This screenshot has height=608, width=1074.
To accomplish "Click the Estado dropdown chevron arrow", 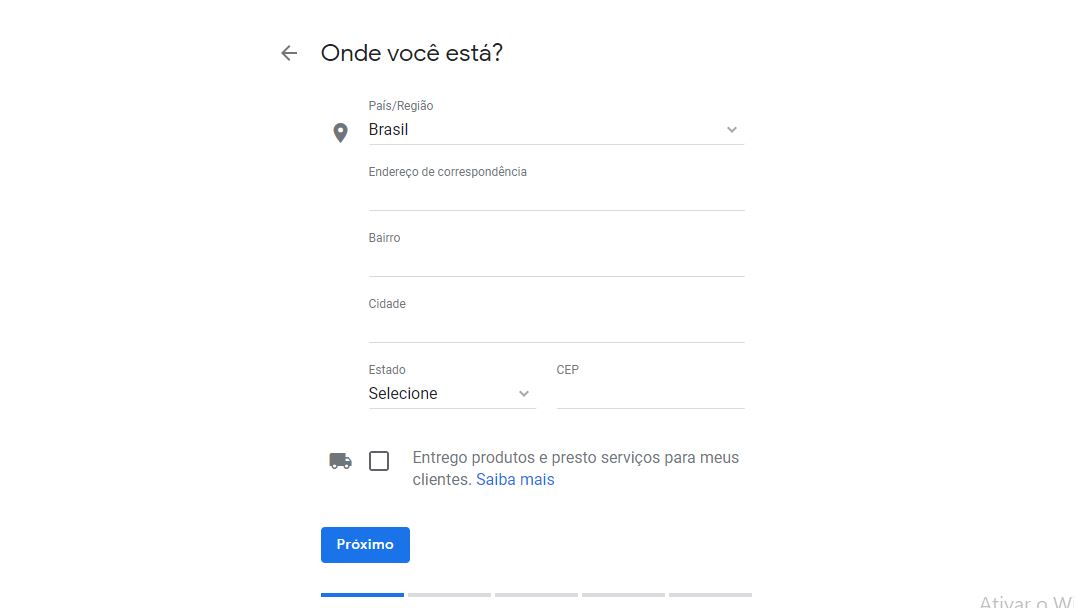I will coord(523,394).
